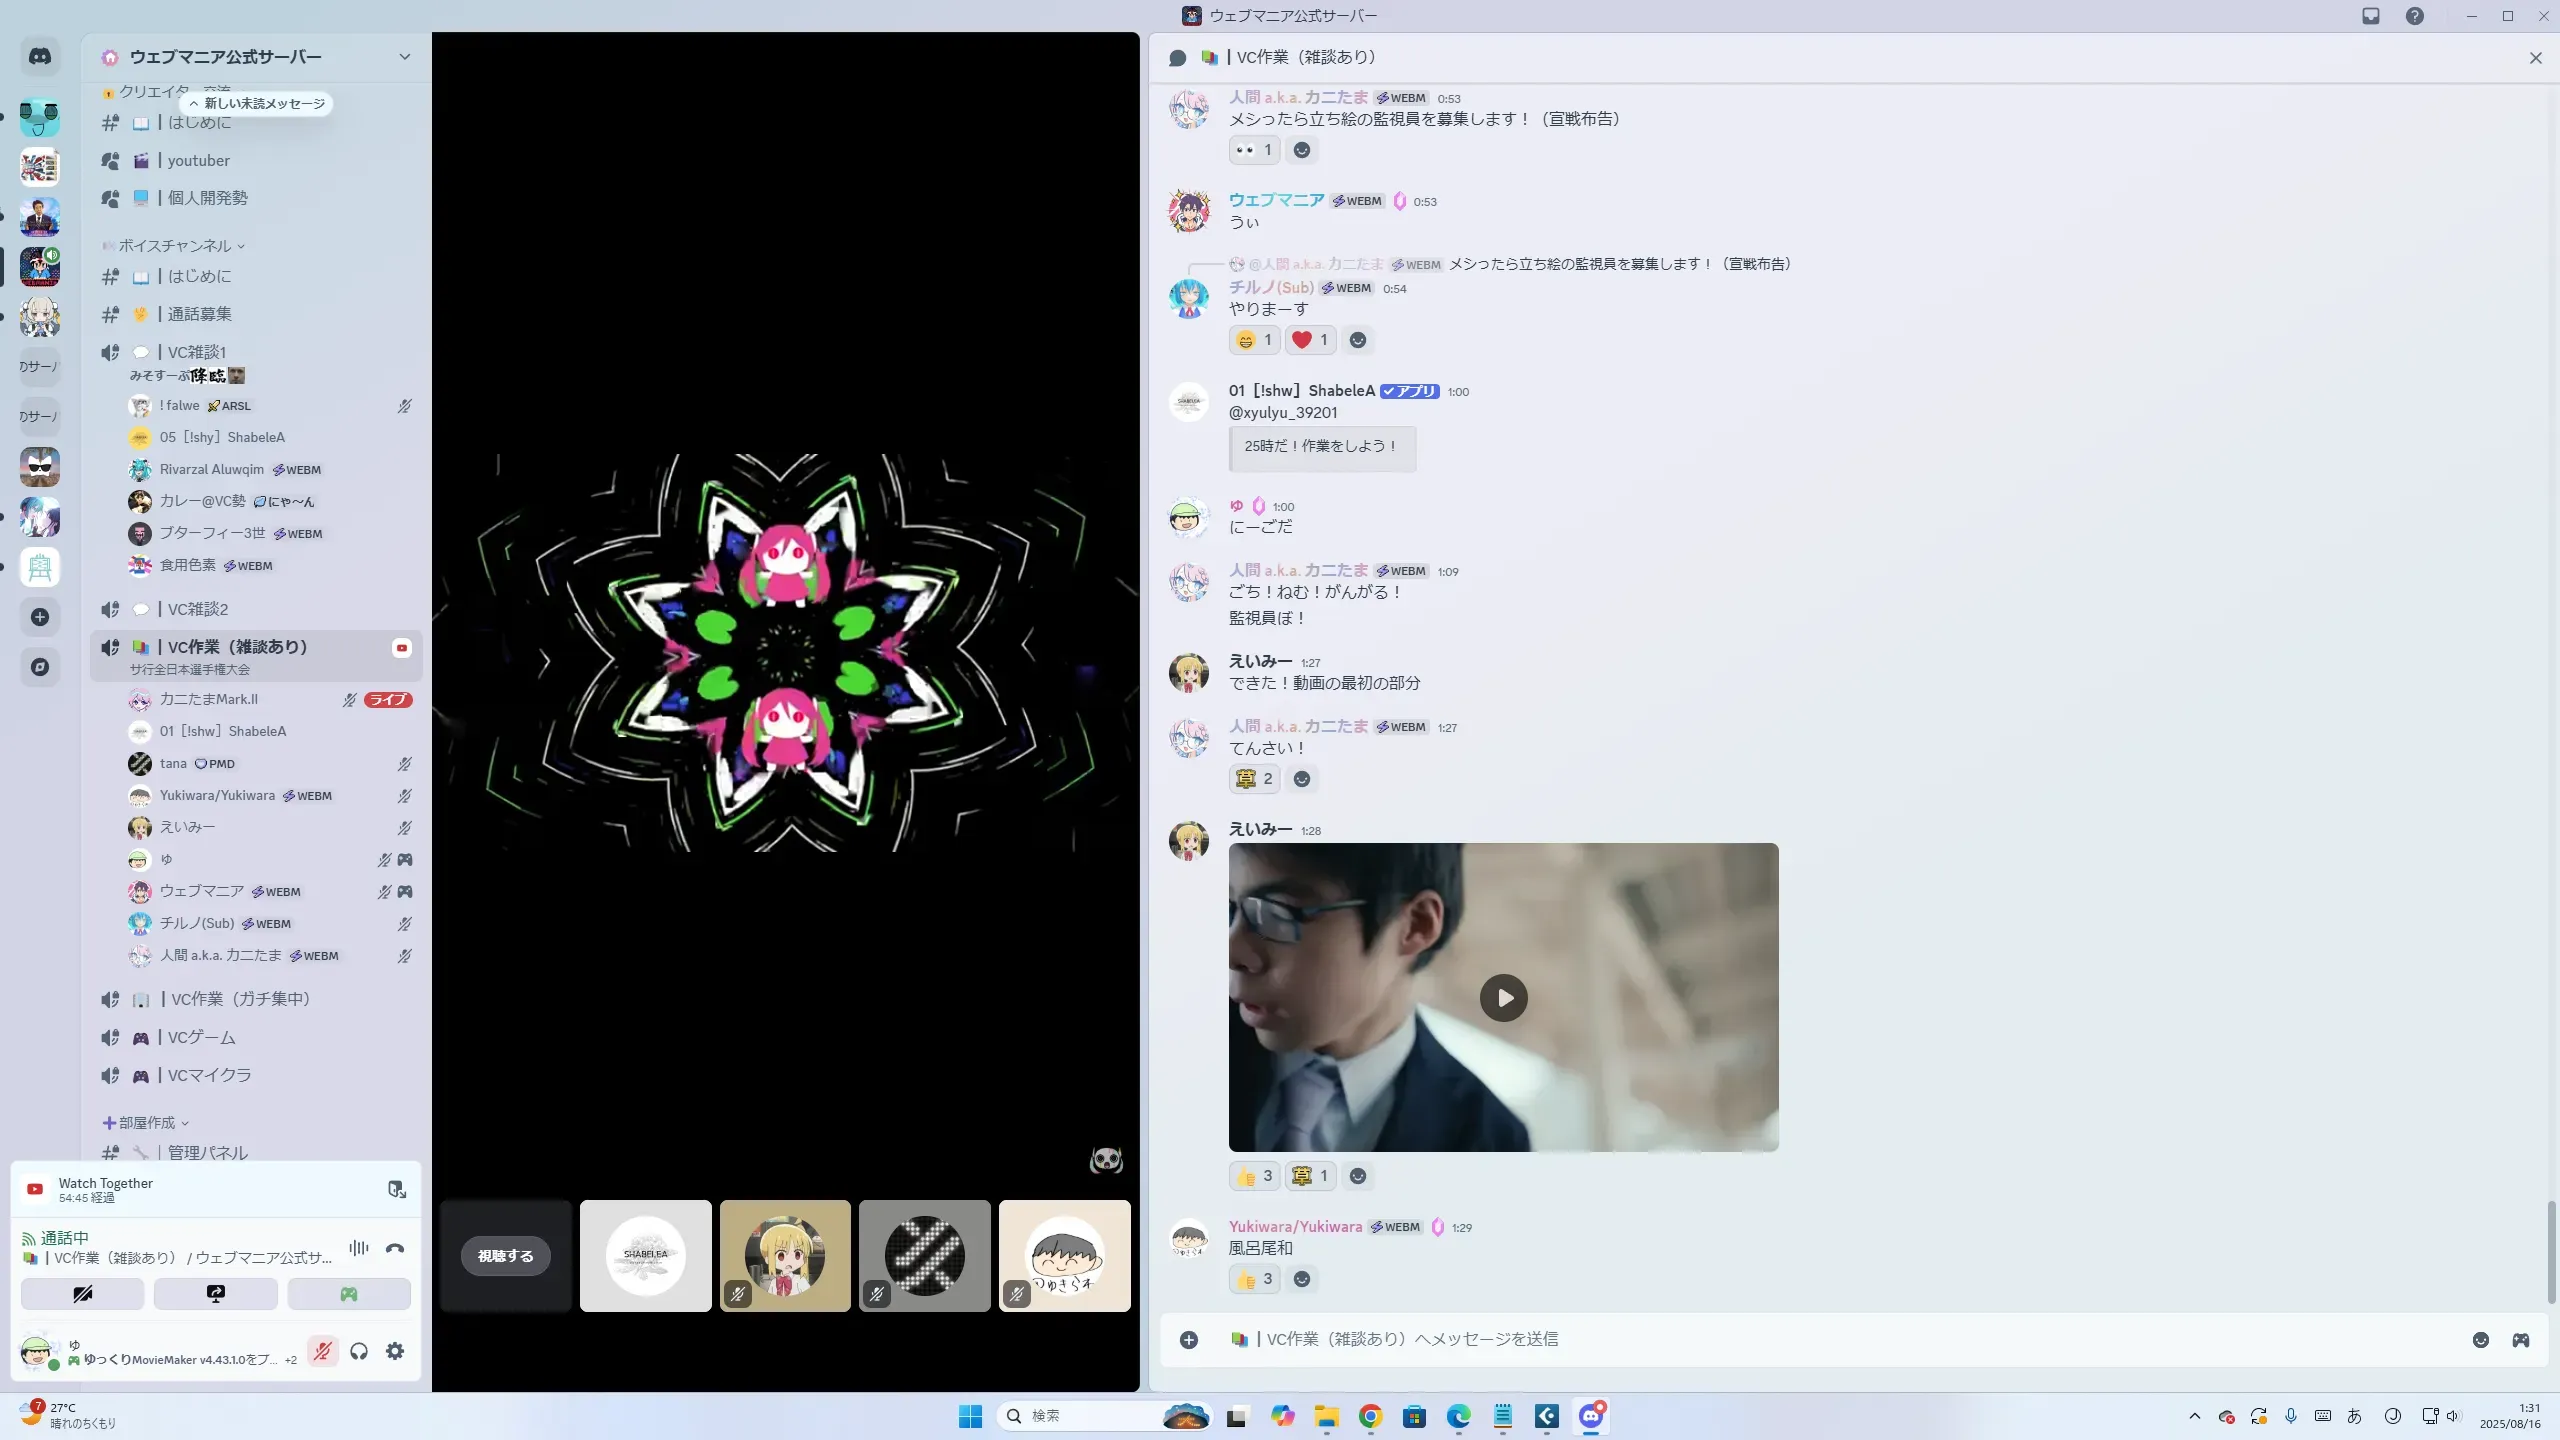Screen dimensions: 2560x1440
Task: Click the attach plus icon in message box
Action: click(x=1188, y=1340)
